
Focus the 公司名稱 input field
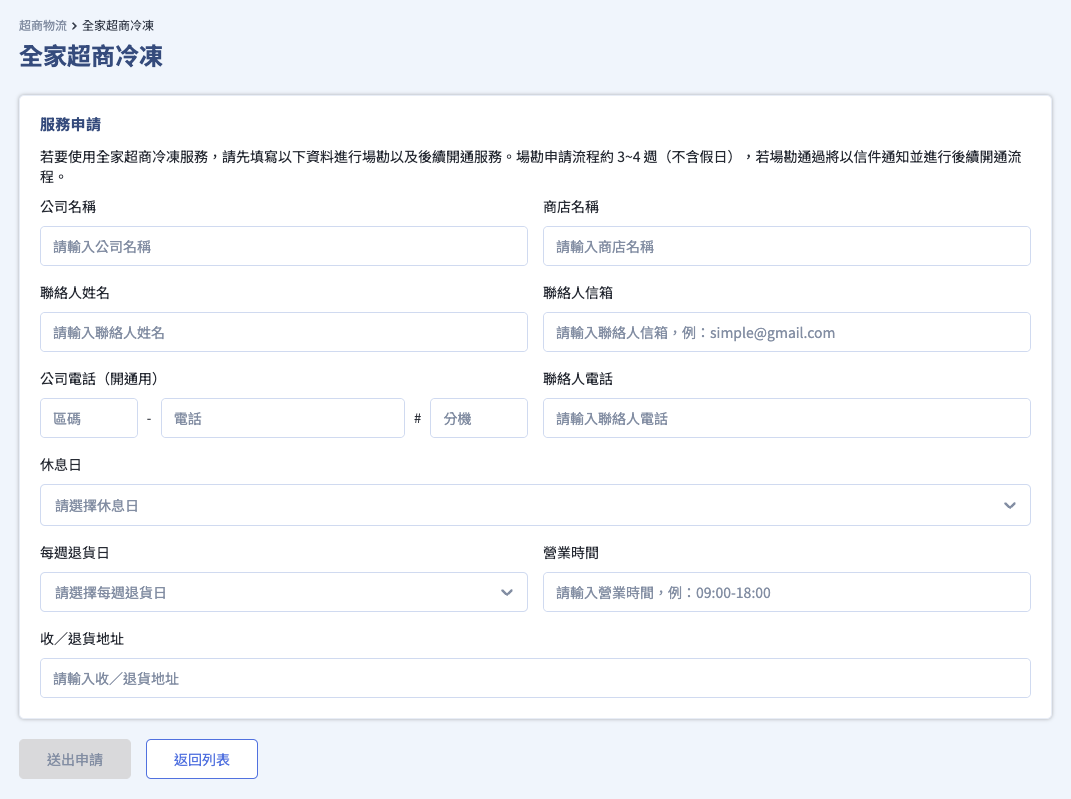(283, 246)
